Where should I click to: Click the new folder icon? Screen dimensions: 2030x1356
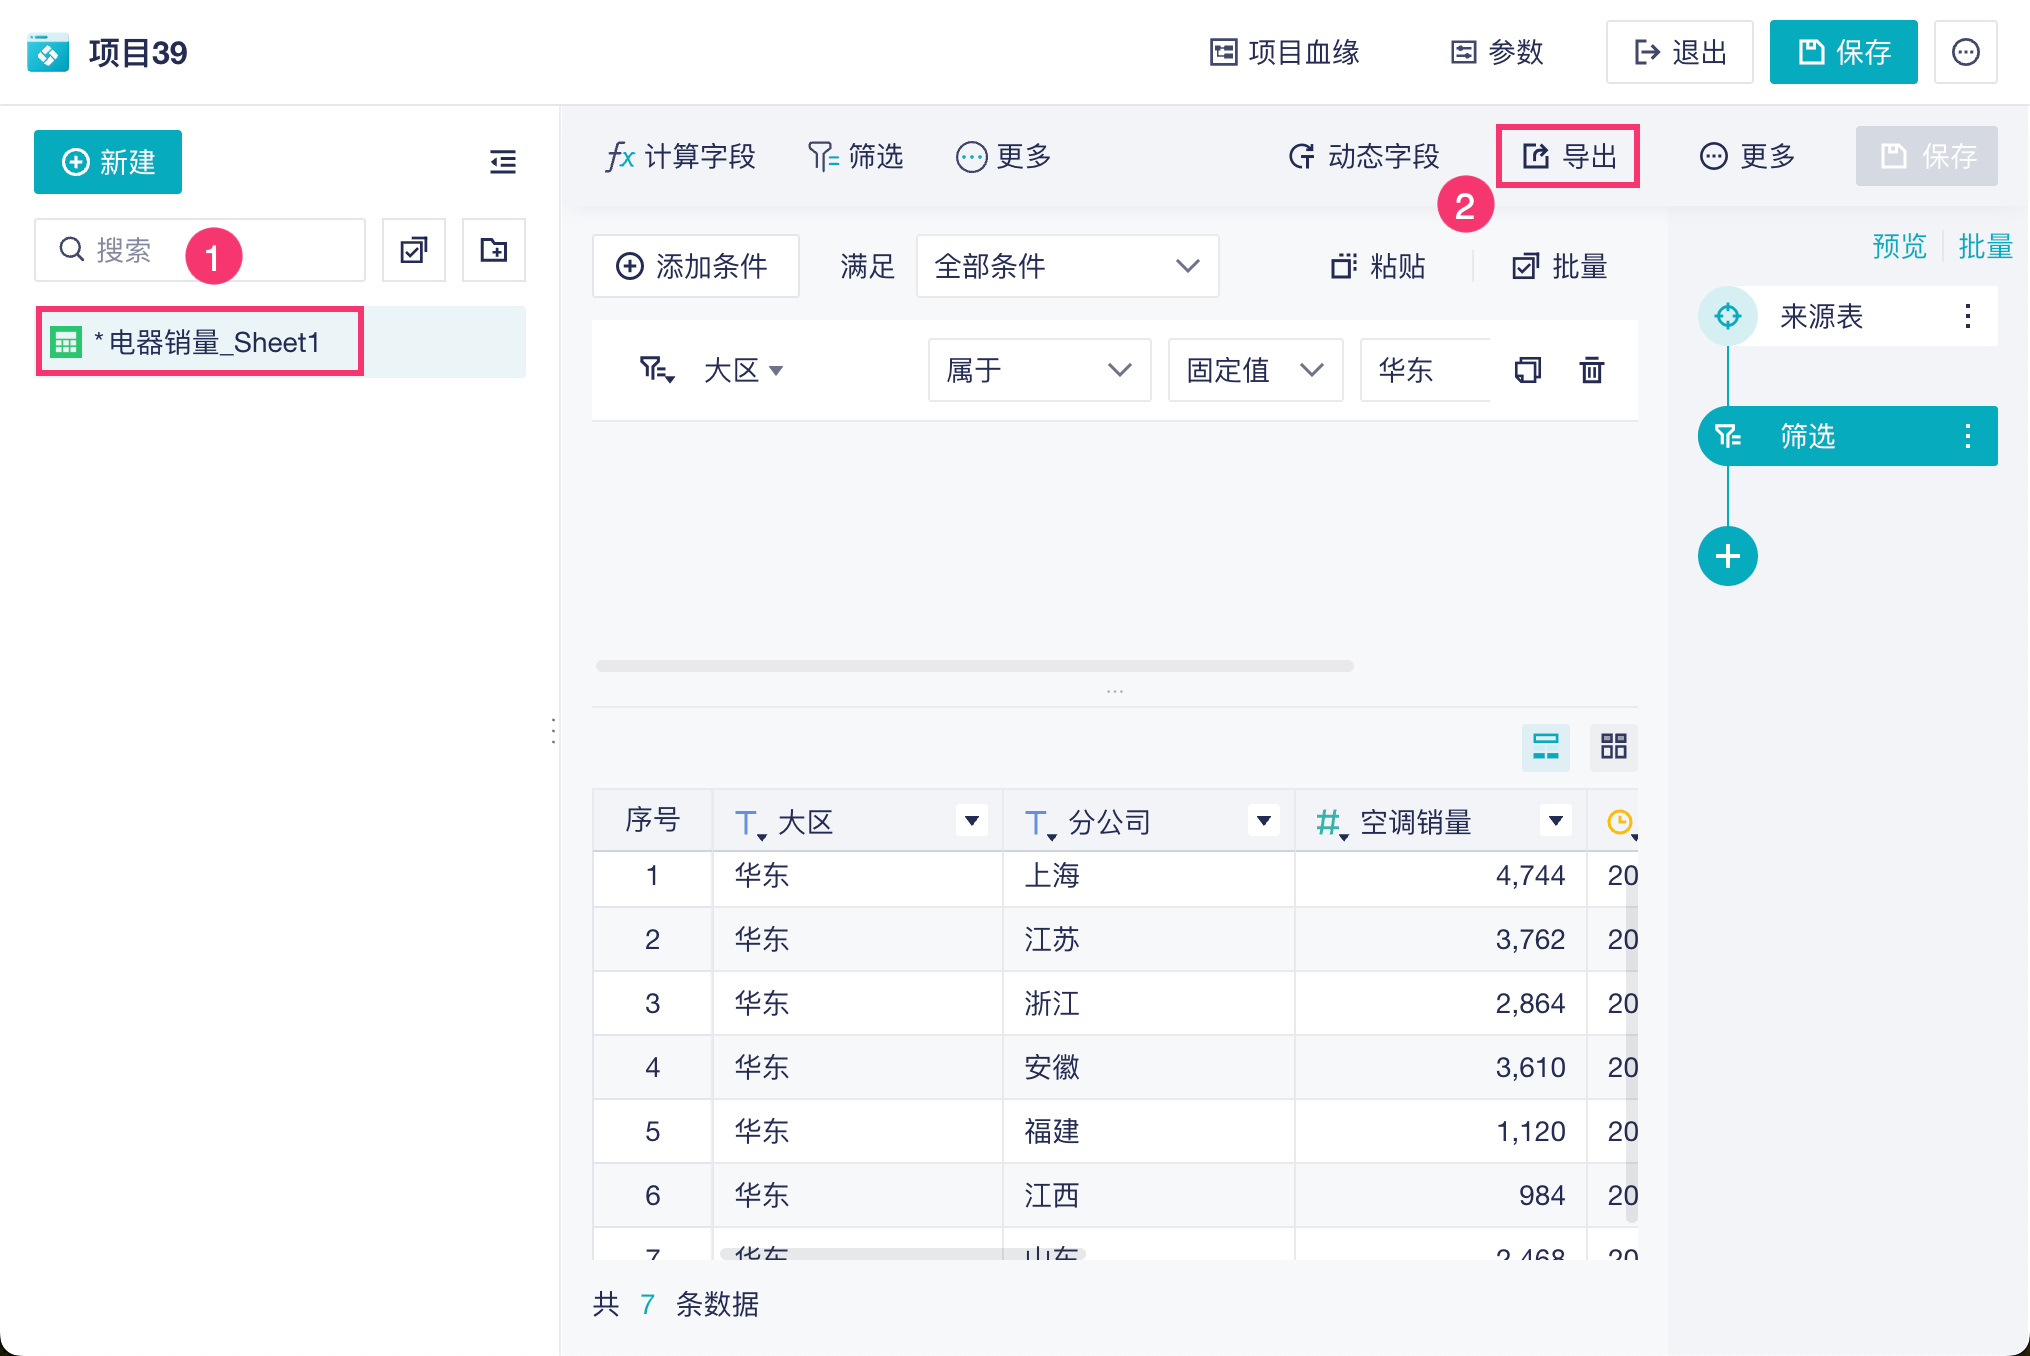coord(493,250)
